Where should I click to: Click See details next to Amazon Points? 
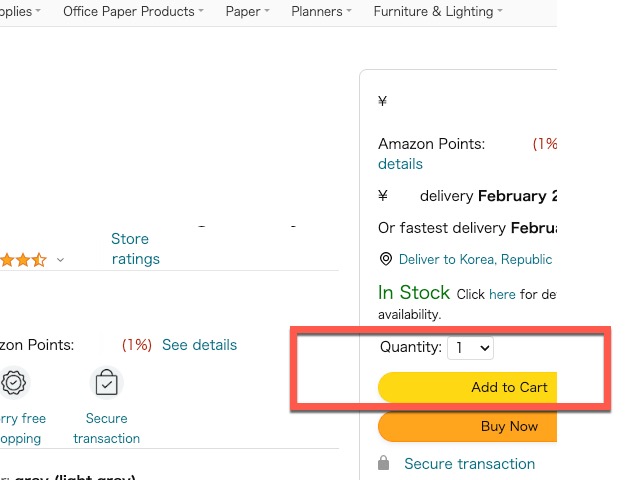199,345
